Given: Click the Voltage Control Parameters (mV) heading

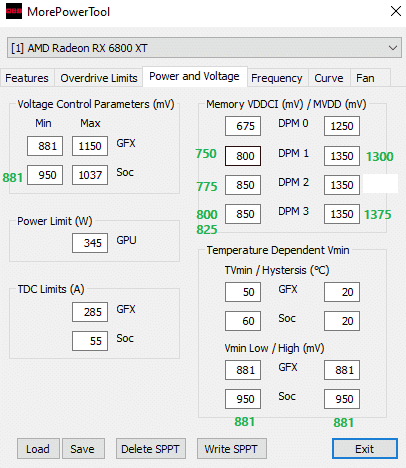Looking at the screenshot, I should (96, 104).
